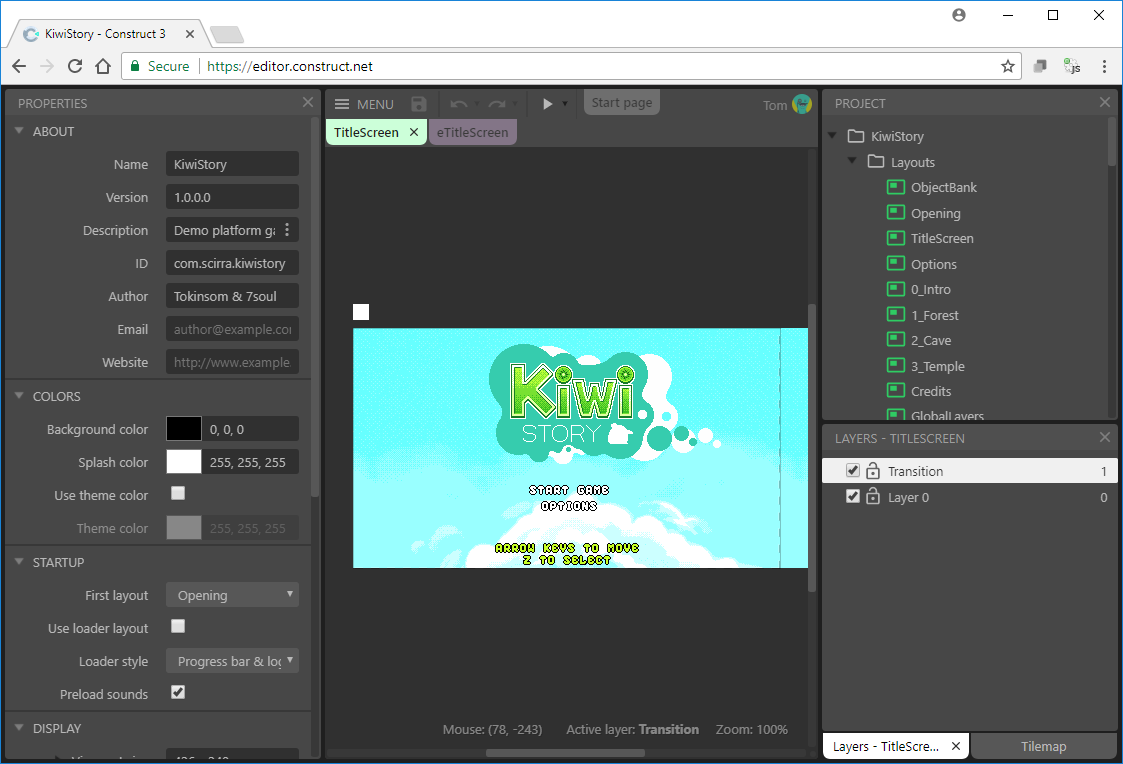Screen dimensions: 1123x764
Task: Click the Save project disk icon
Action: [419, 104]
